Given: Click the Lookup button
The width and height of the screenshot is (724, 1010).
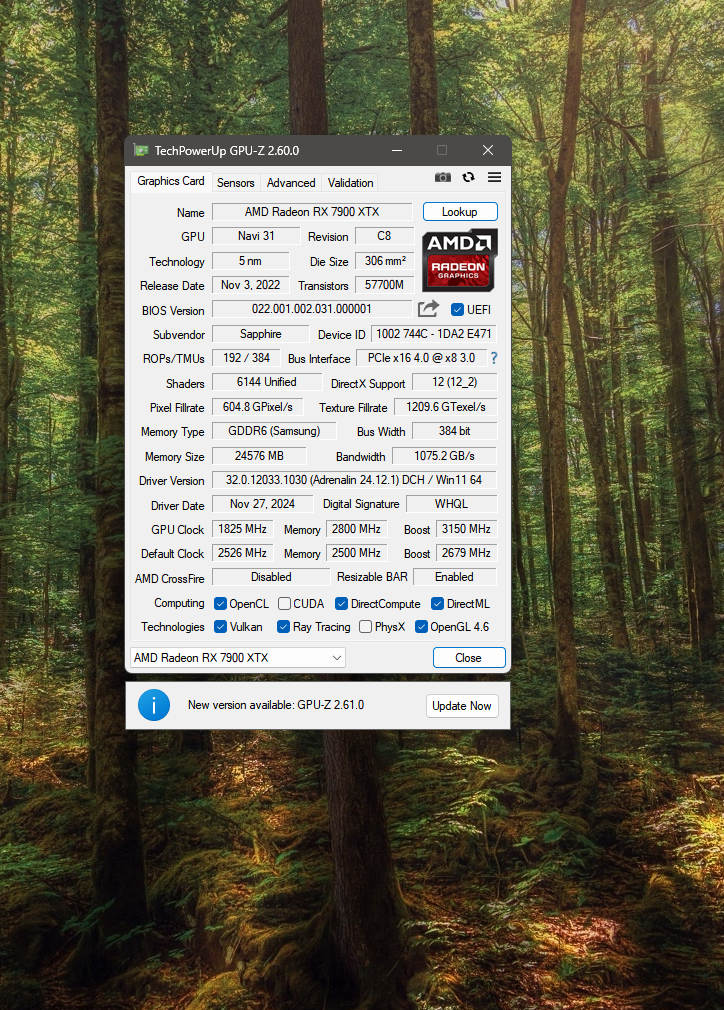Looking at the screenshot, I should (460, 212).
